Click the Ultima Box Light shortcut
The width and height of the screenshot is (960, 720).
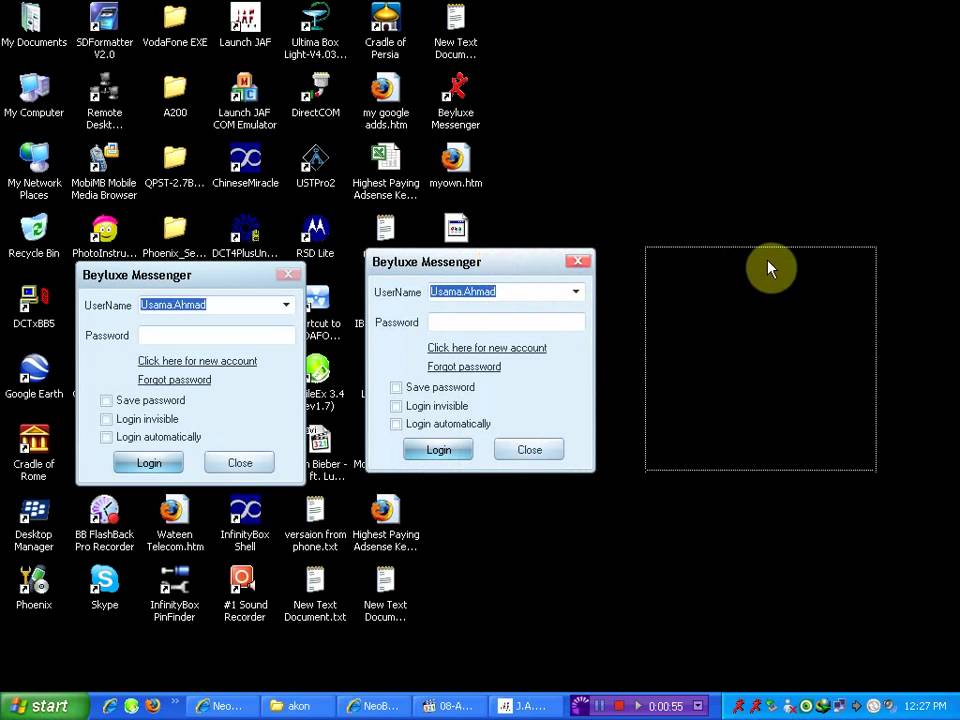315,31
